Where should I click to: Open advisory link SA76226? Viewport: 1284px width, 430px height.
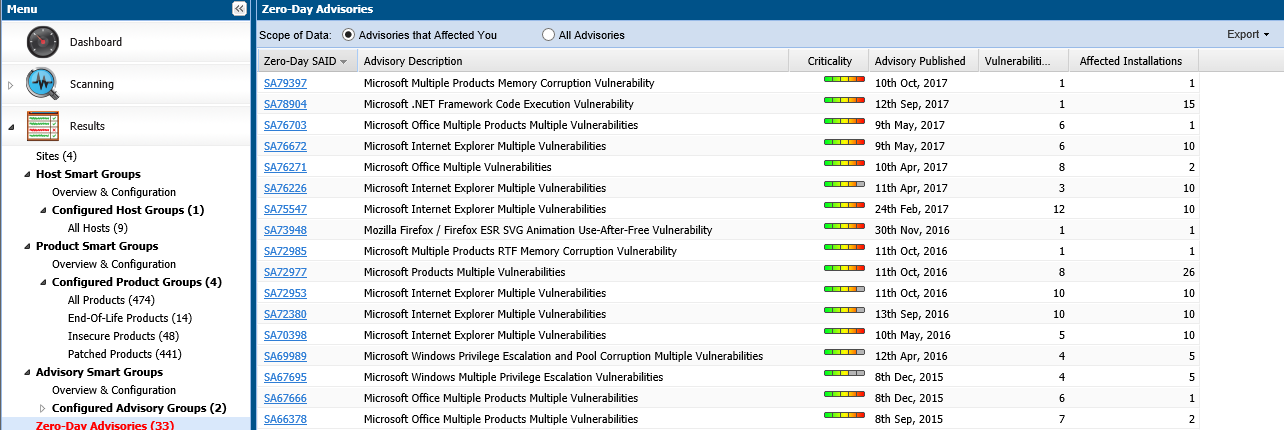point(285,188)
